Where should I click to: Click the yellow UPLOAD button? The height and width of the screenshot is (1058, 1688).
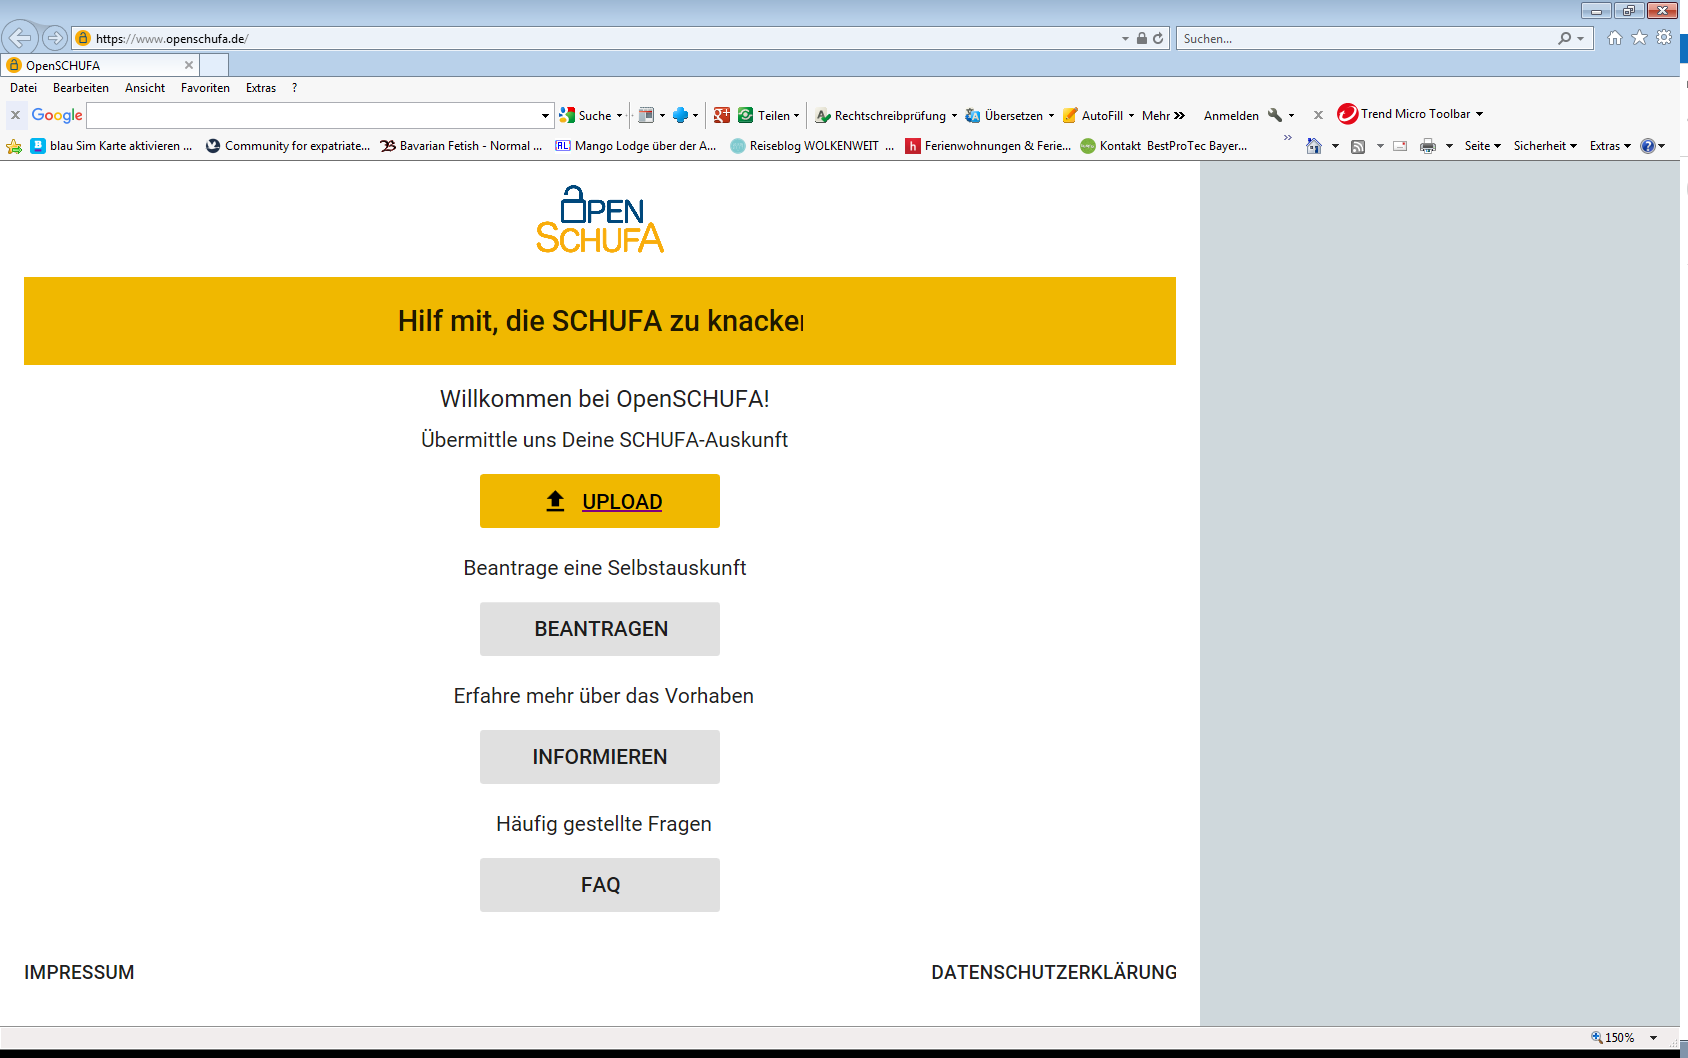600,501
